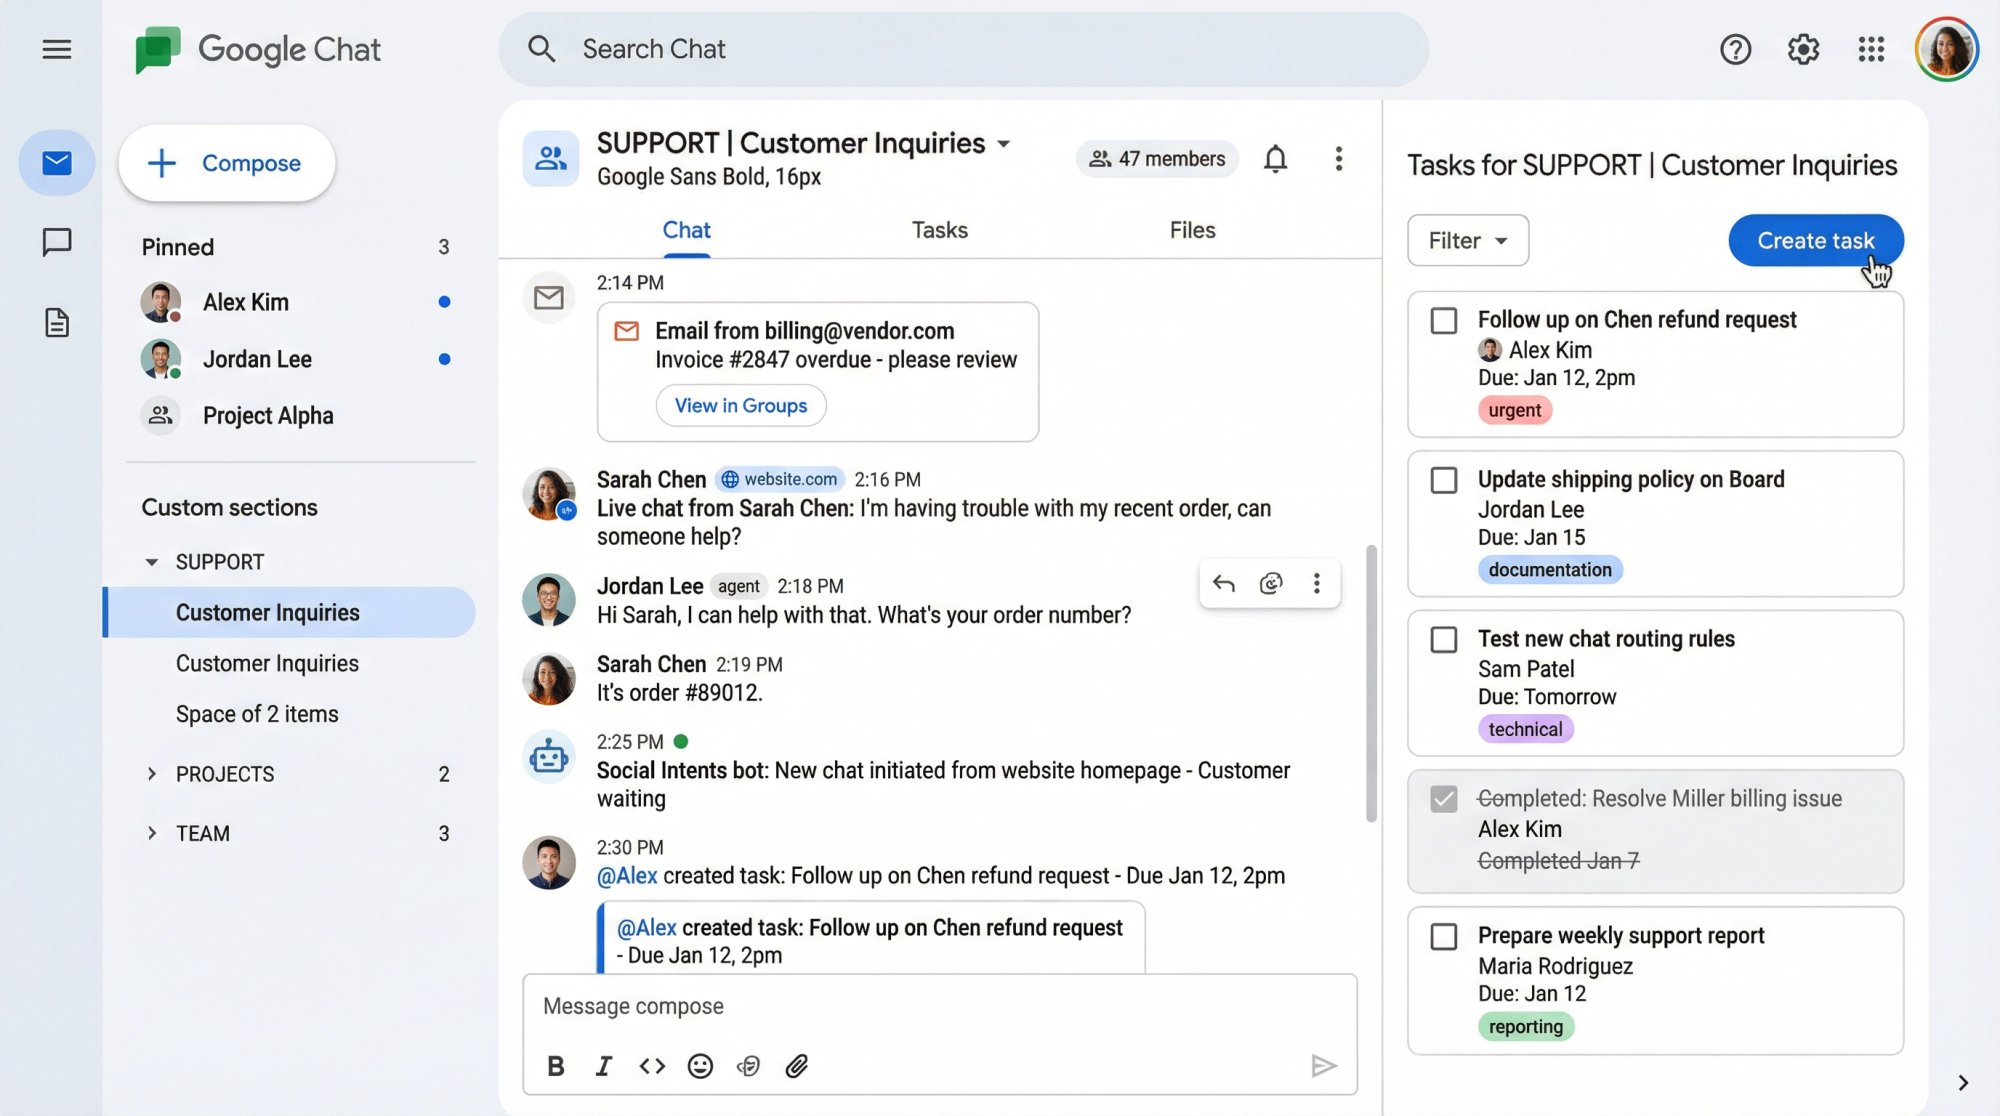
Task: Click the Create task button
Action: (1815, 240)
